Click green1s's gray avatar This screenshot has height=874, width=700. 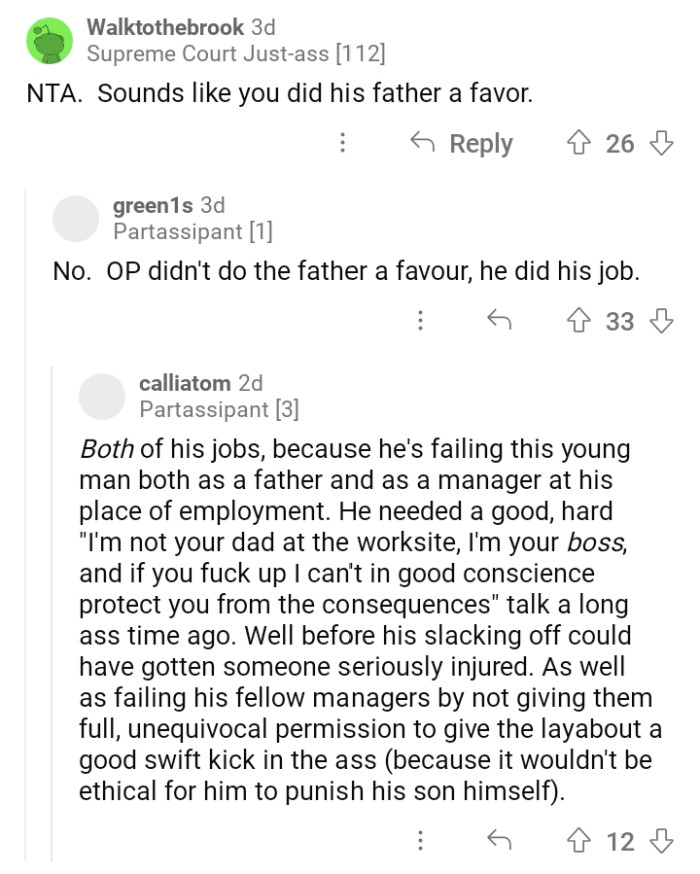pos(75,219)
